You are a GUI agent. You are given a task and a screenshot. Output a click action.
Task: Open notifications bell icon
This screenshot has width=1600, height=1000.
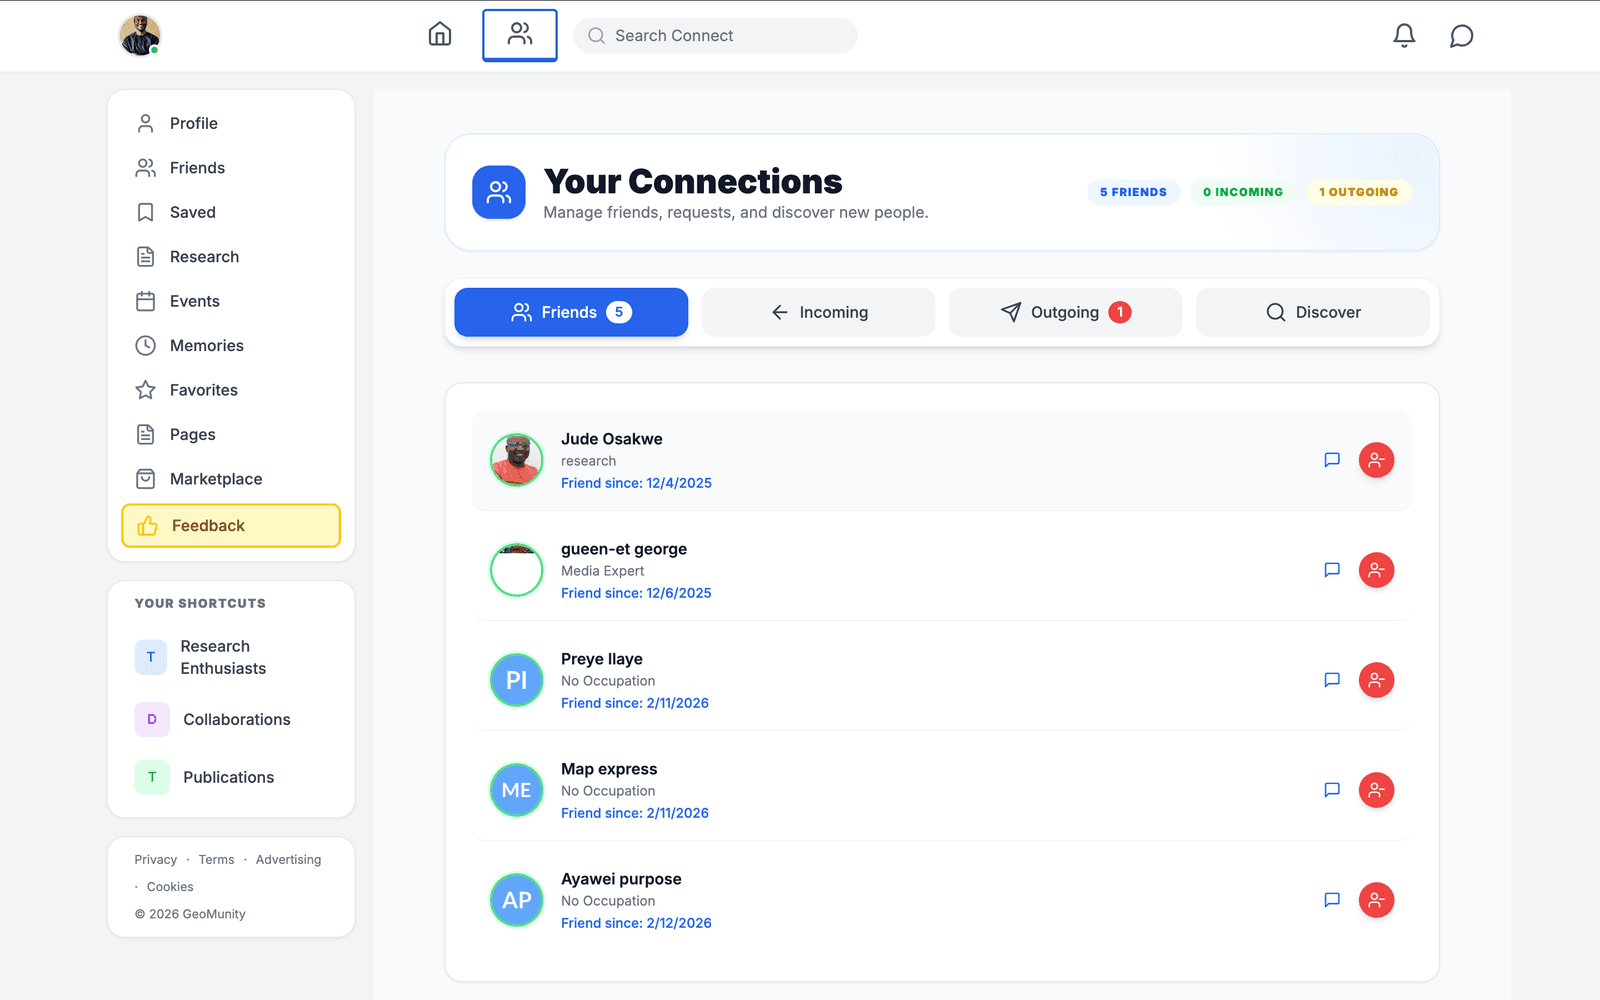1404,36
